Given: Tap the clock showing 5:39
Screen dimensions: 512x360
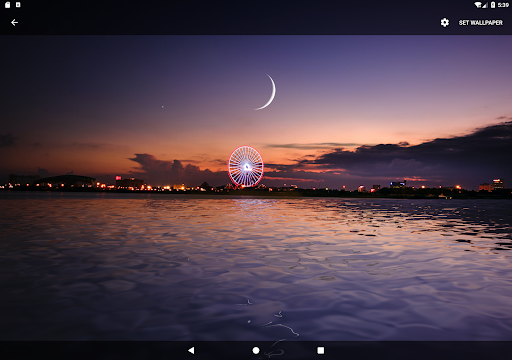Looking at the screenshot, I should point(503,5).
